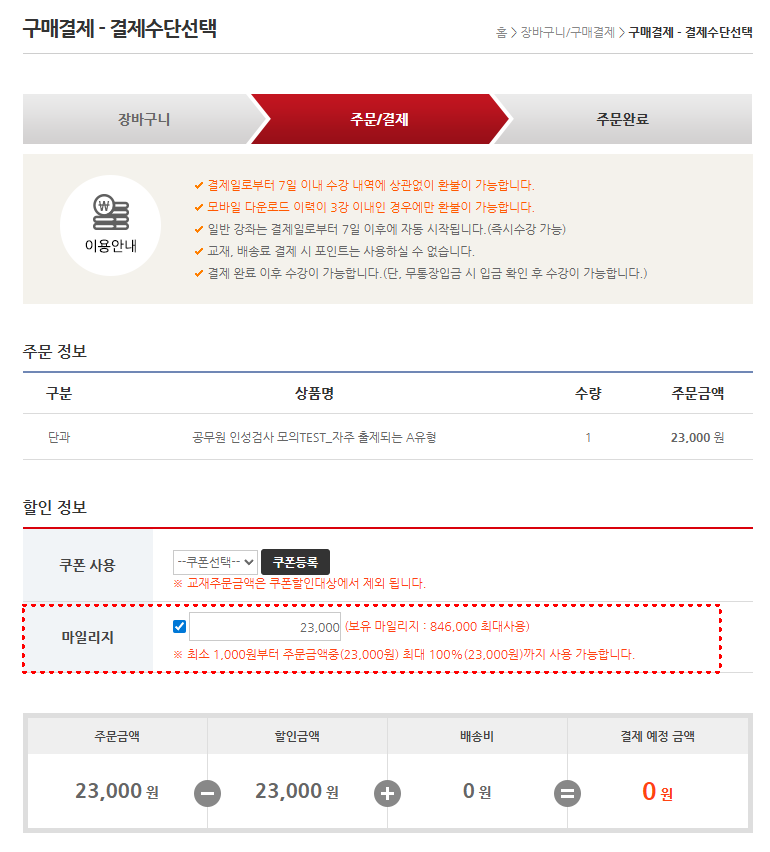Click the arrow before 구매결제 - 결제수단선택 breadcrumb
The image size is (770, 852).
click(x=622, y=33)
